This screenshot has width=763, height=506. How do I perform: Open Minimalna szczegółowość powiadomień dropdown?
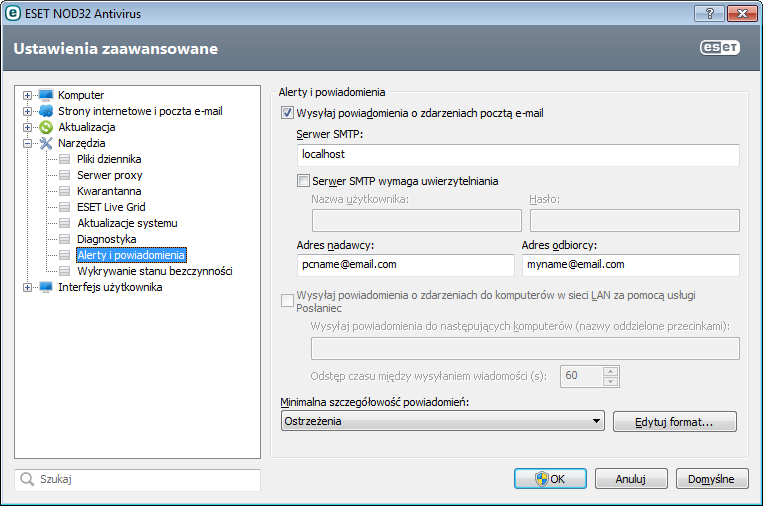tap(443, 421)
